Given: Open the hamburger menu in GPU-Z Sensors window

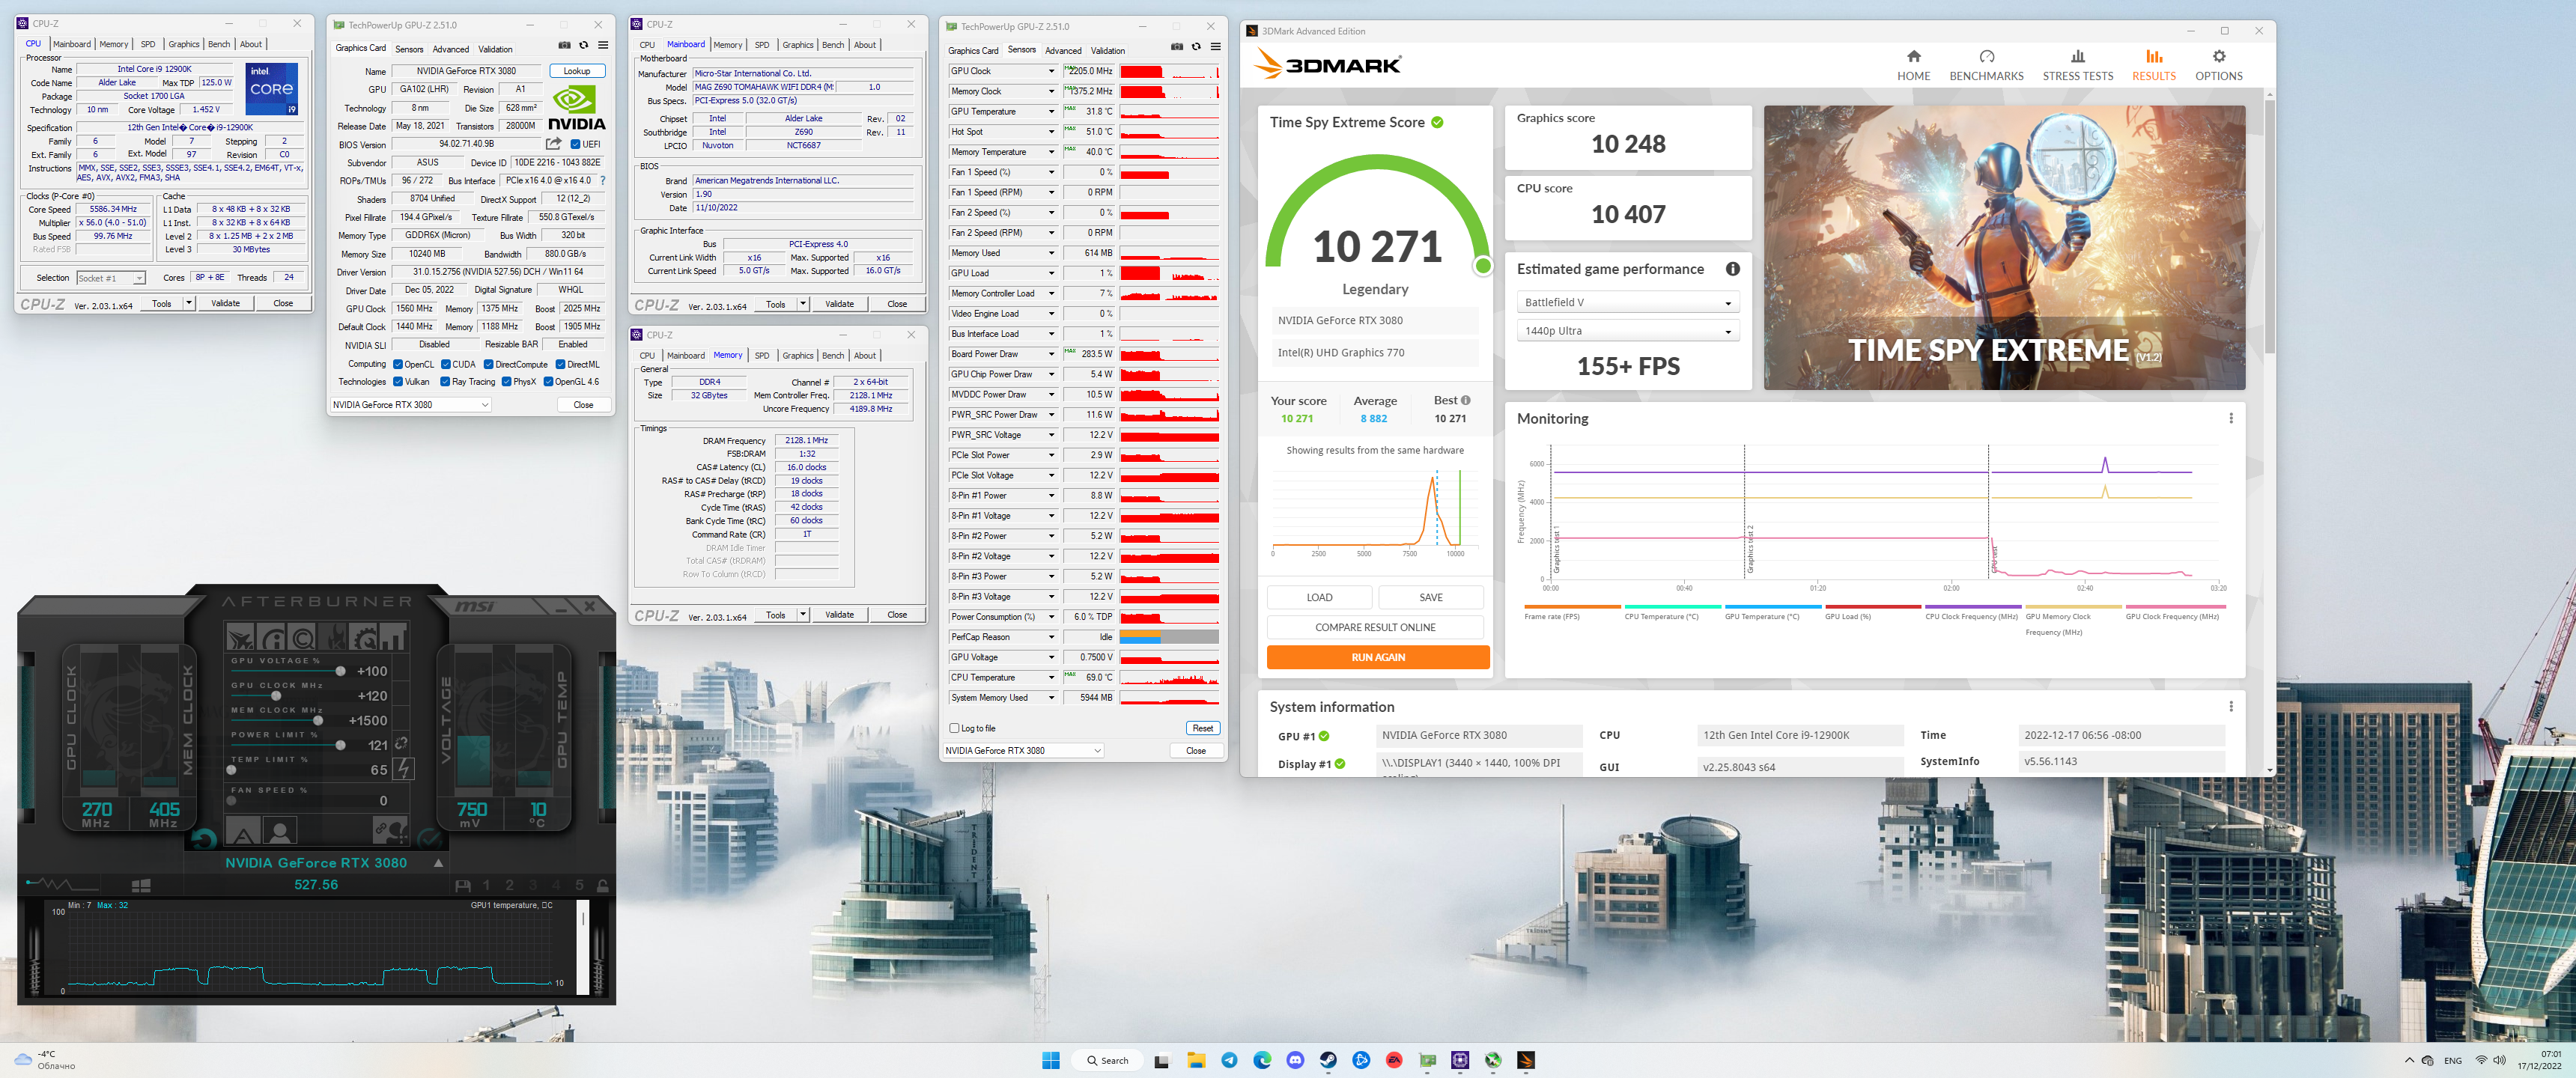Looking at the screenshot, I should point(1215,46).
